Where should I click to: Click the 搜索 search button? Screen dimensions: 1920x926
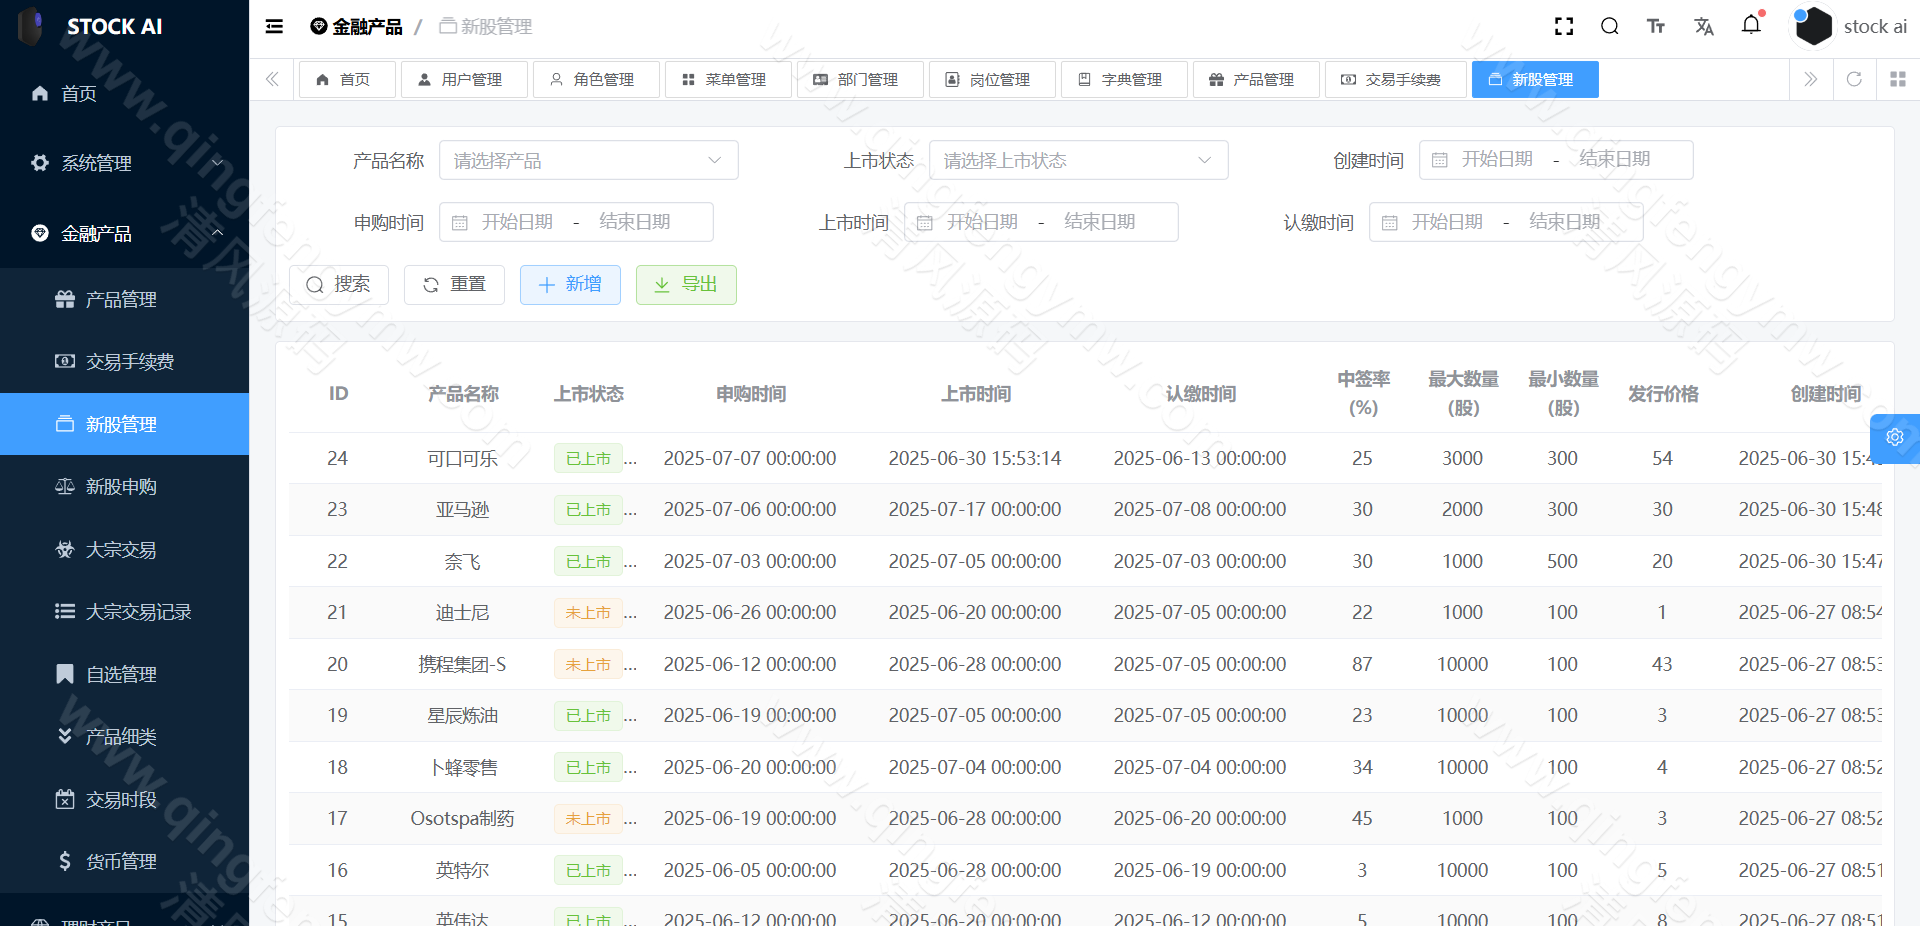pos(339,285)
